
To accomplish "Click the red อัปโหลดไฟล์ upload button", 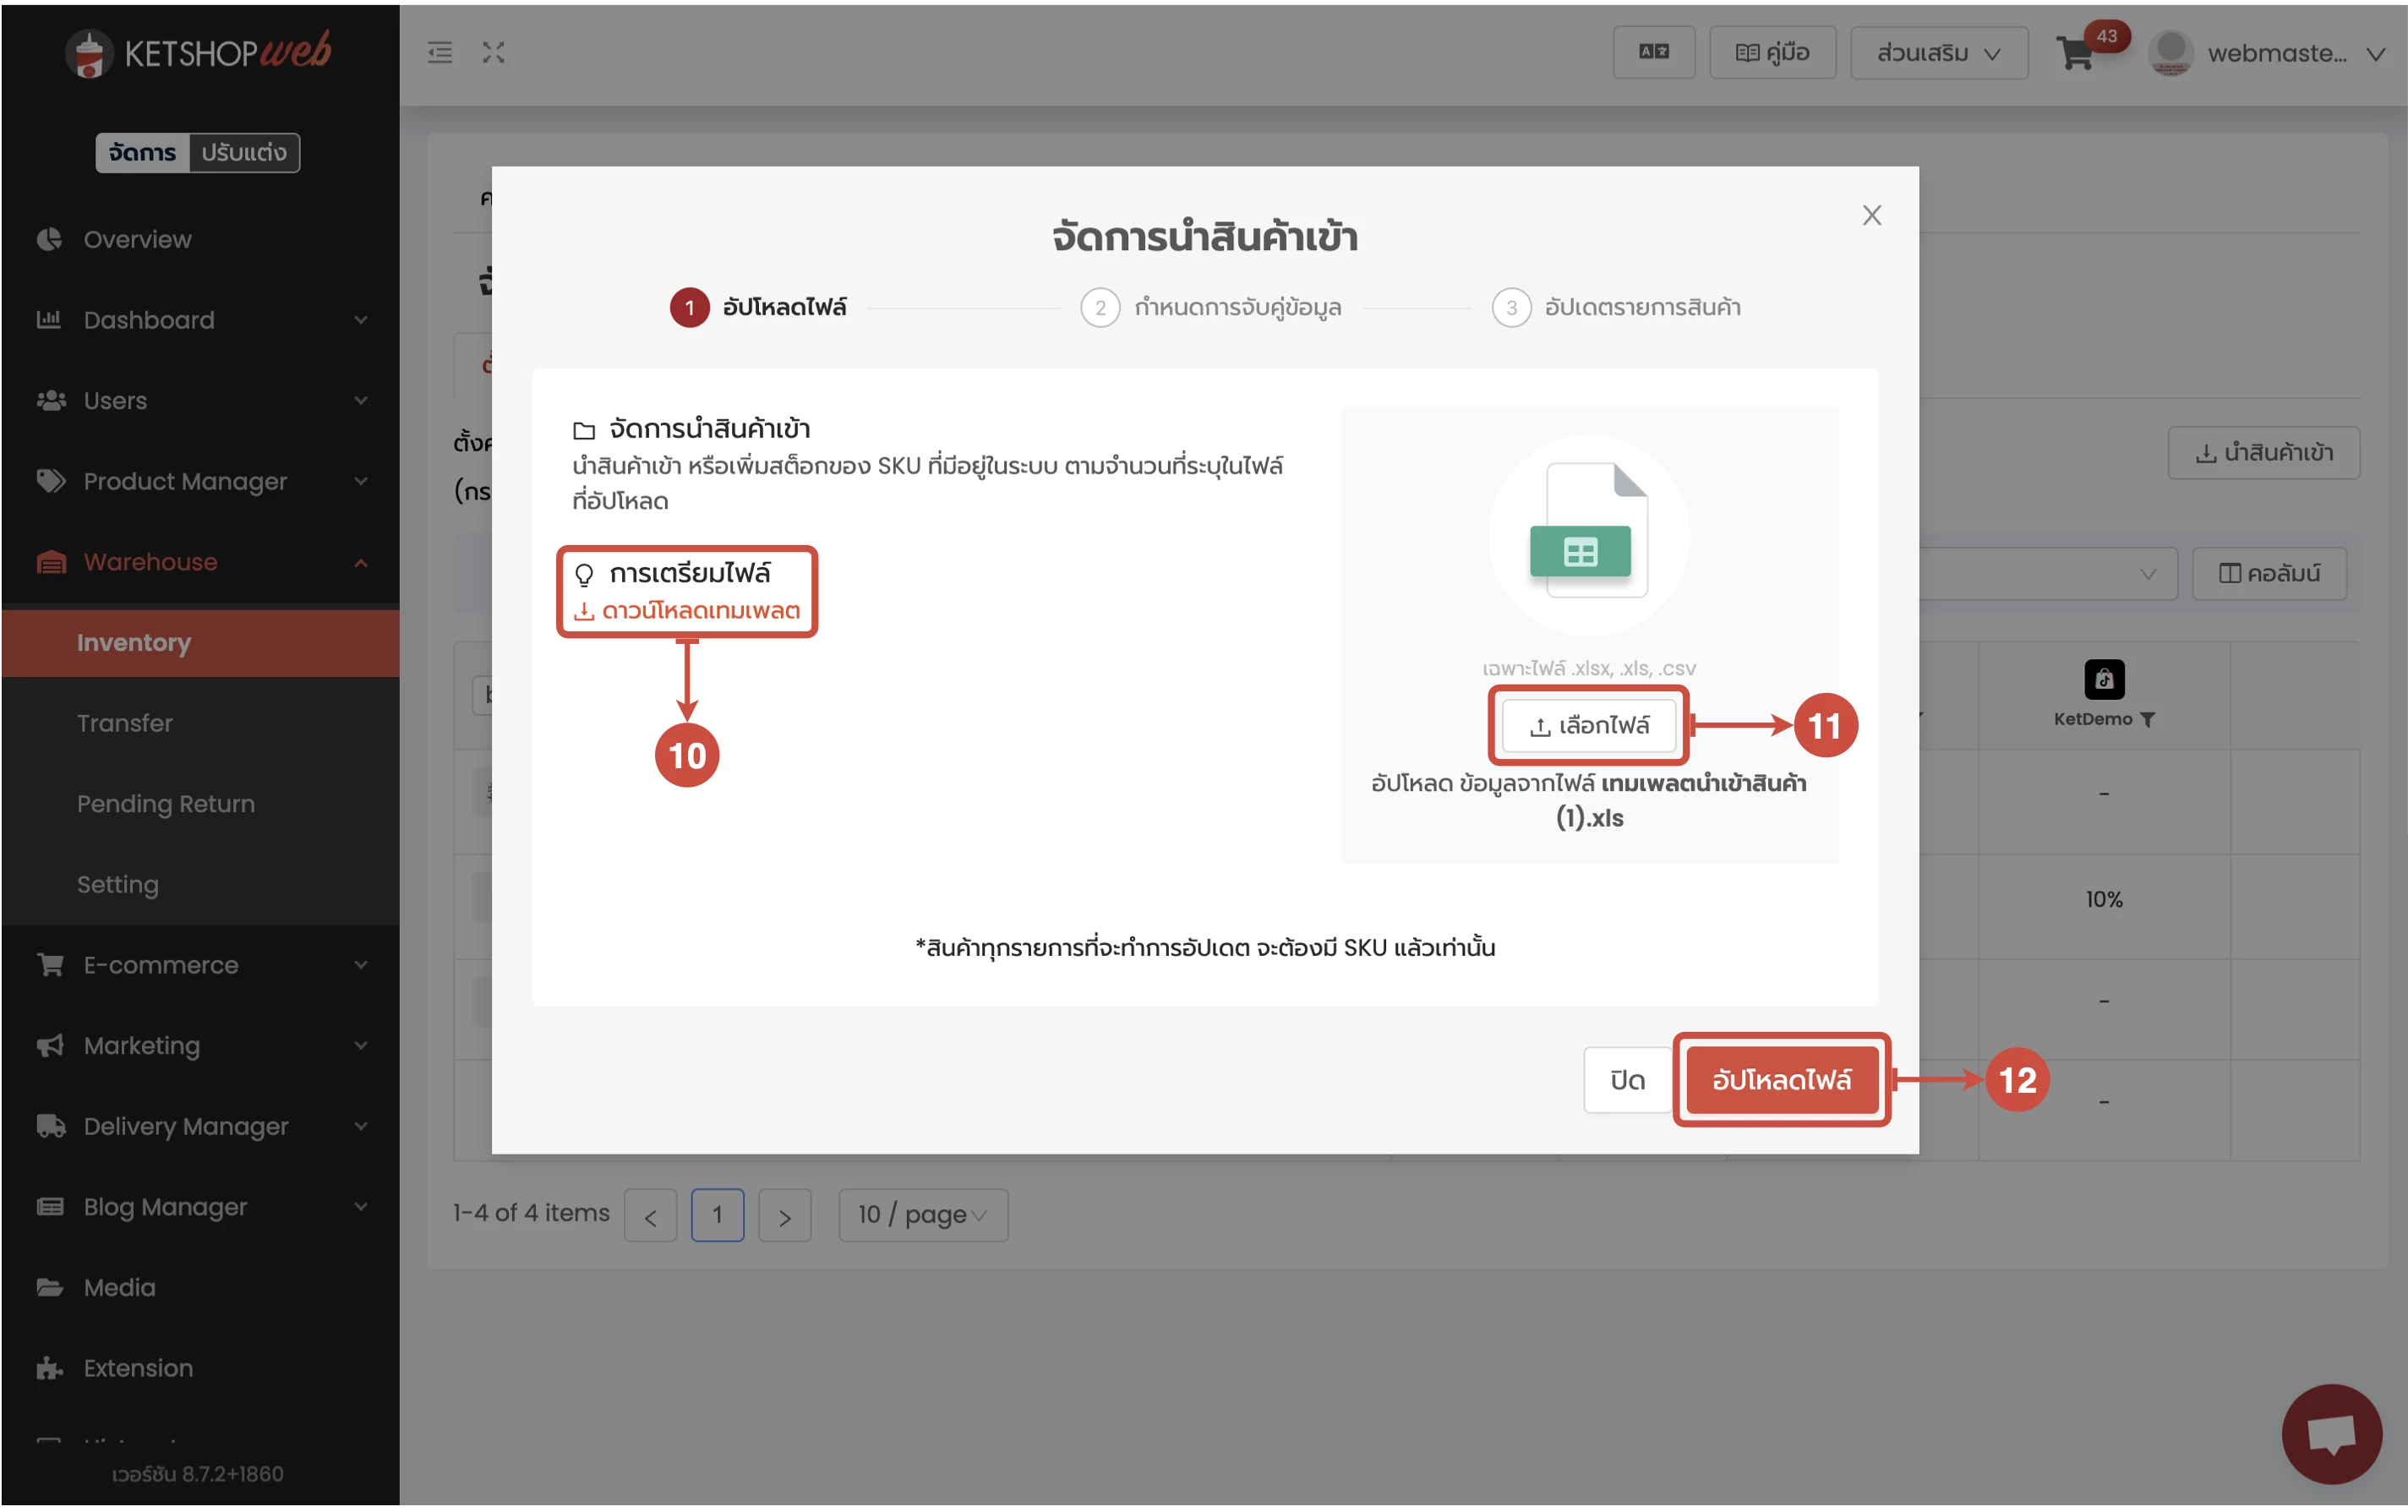I will pos(1781,1080).
